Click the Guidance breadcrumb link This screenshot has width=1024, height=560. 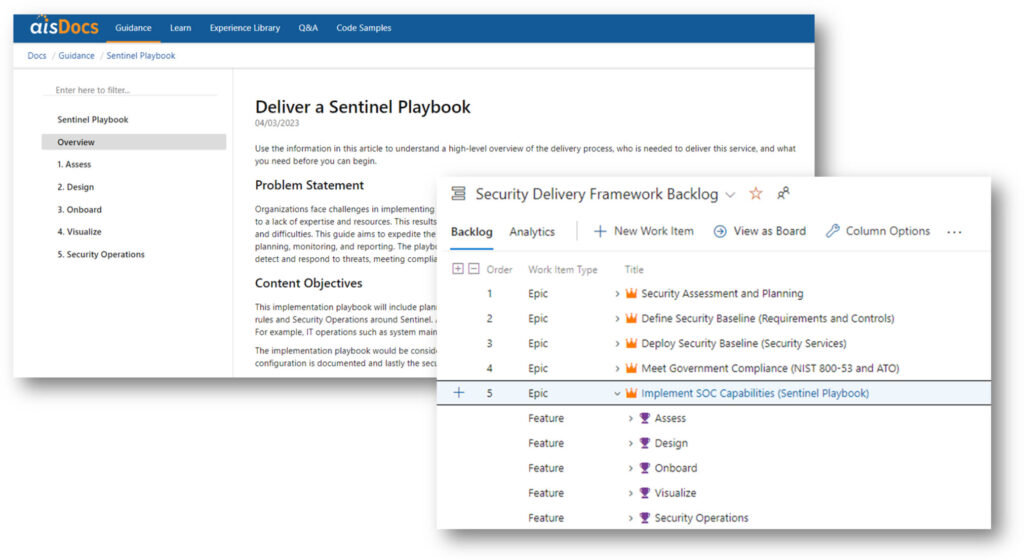(x=76, y=55)
